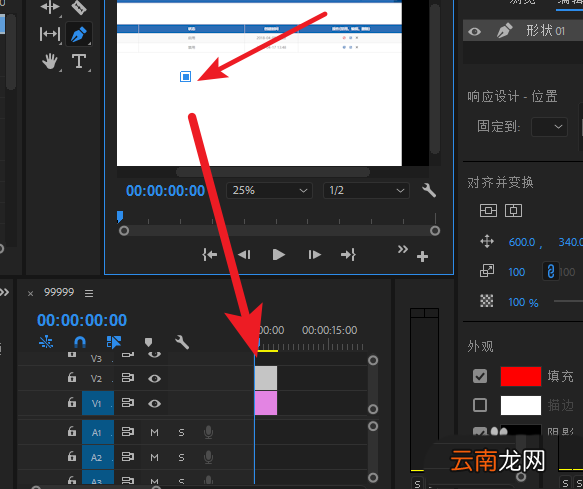Go to Out point button
This screenshot has width=583, height=489.
(348, 255)
